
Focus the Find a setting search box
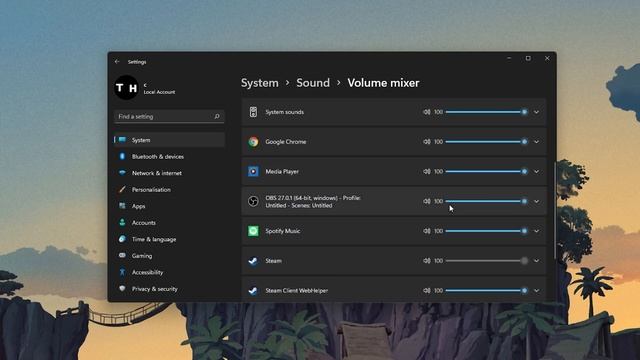(x=169, y=116)
